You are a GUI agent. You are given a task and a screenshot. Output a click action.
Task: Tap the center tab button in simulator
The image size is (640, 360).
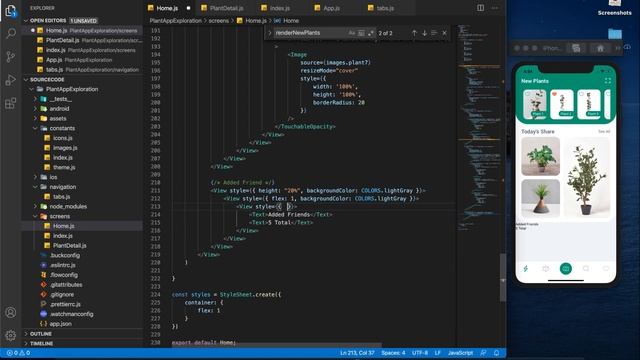[566, 269]
